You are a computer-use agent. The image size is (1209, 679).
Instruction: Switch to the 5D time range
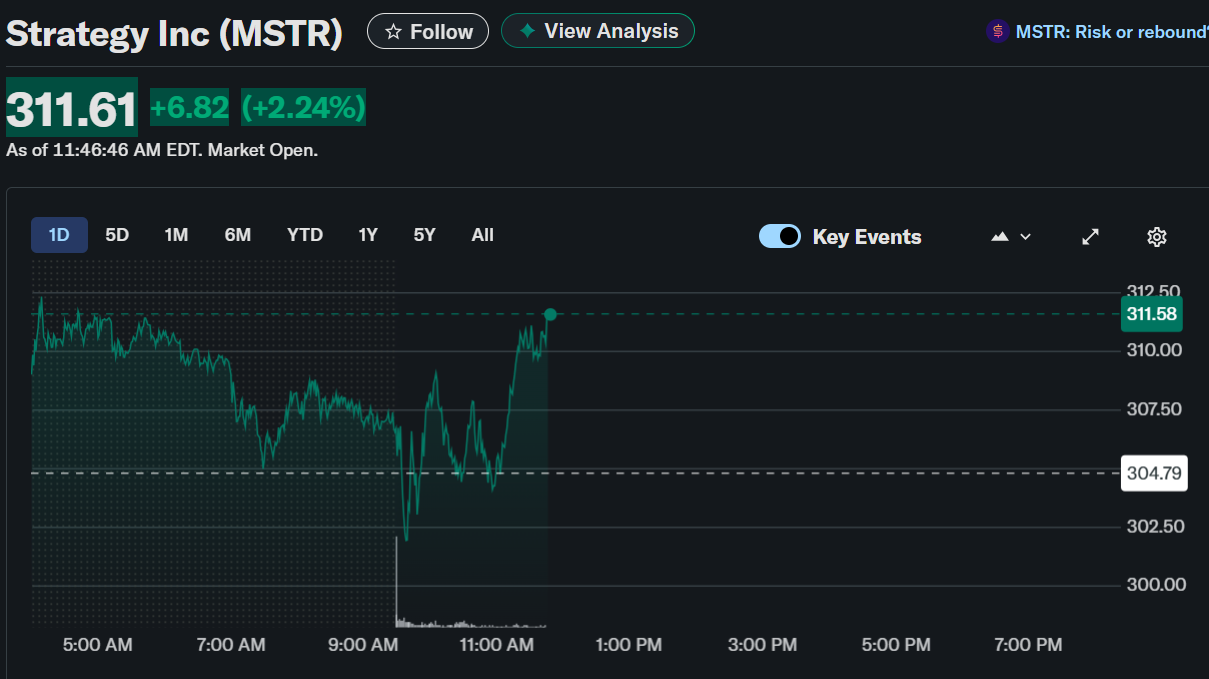click(x=117, y=235)
